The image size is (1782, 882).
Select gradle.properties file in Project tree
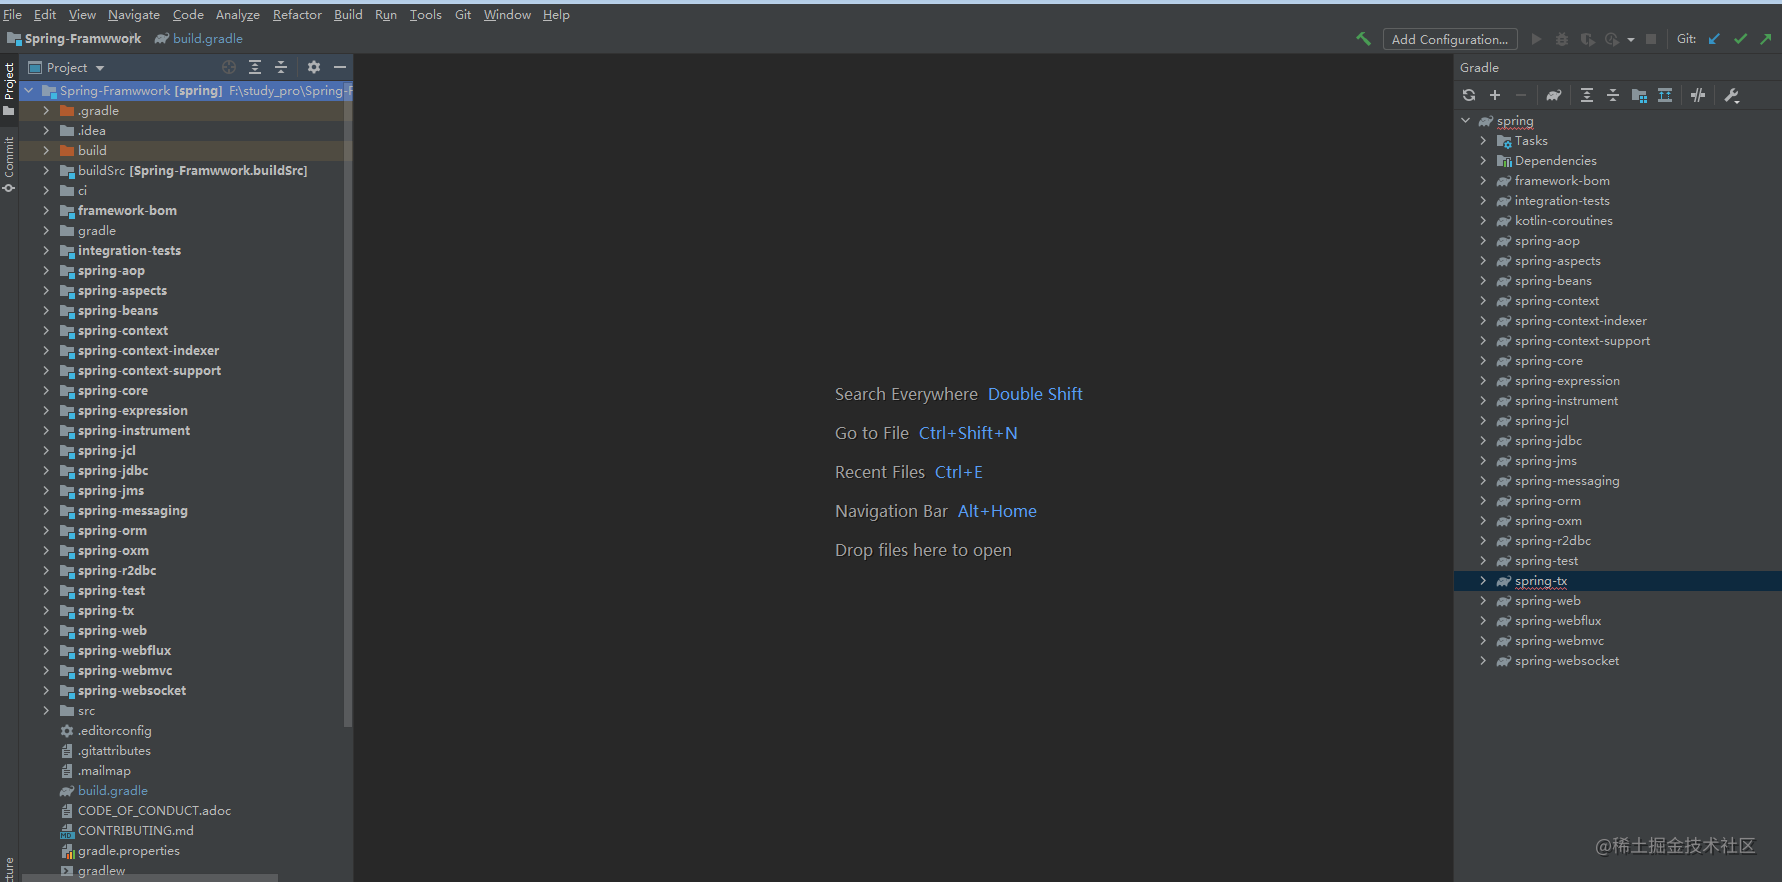(129, 850)
